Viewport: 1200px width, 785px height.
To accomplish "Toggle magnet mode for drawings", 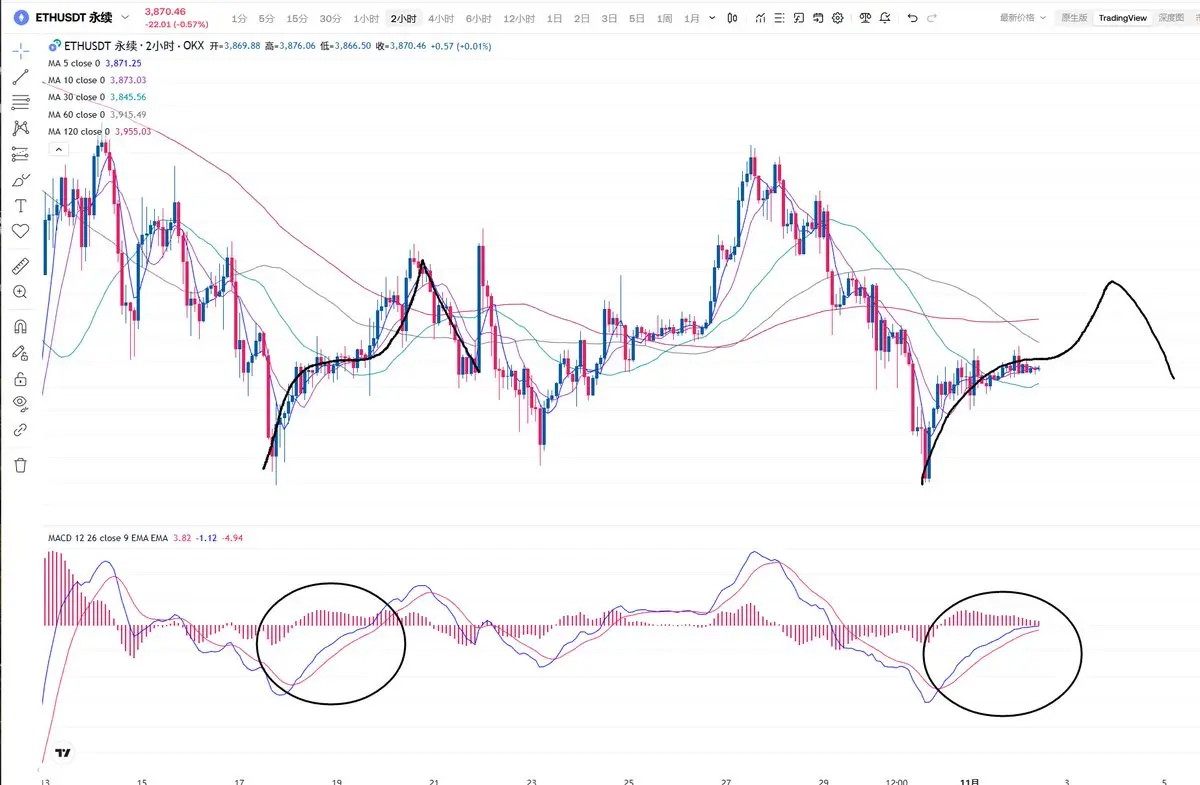I will 20,326.
